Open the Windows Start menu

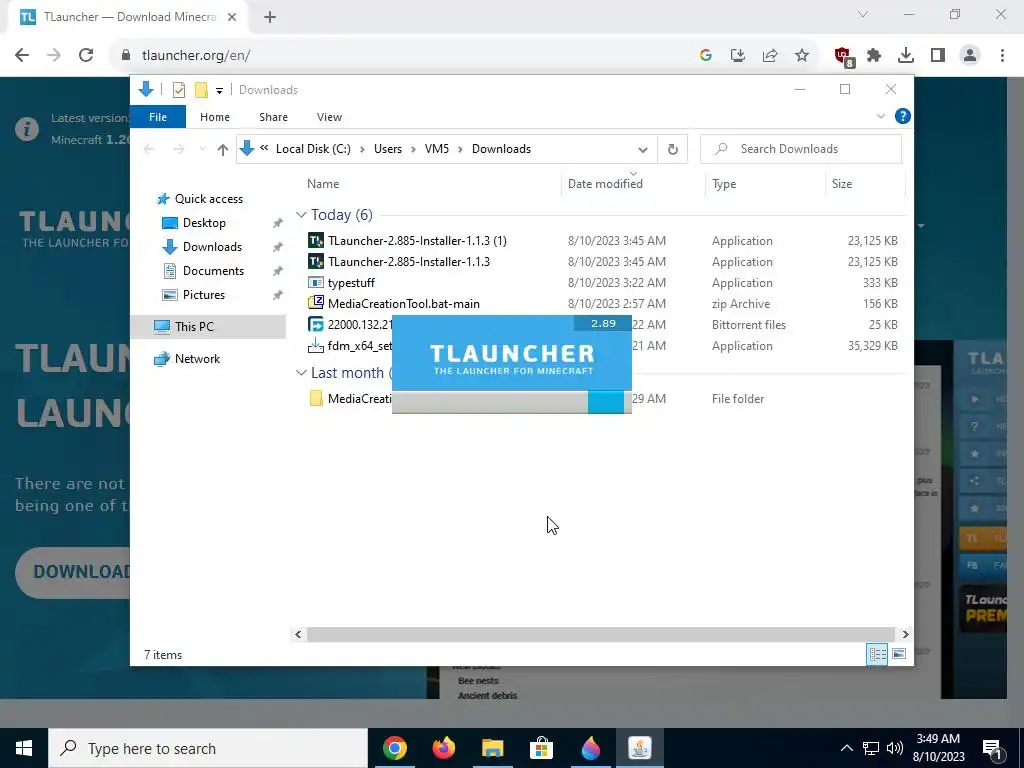click(x=24, y=748)
